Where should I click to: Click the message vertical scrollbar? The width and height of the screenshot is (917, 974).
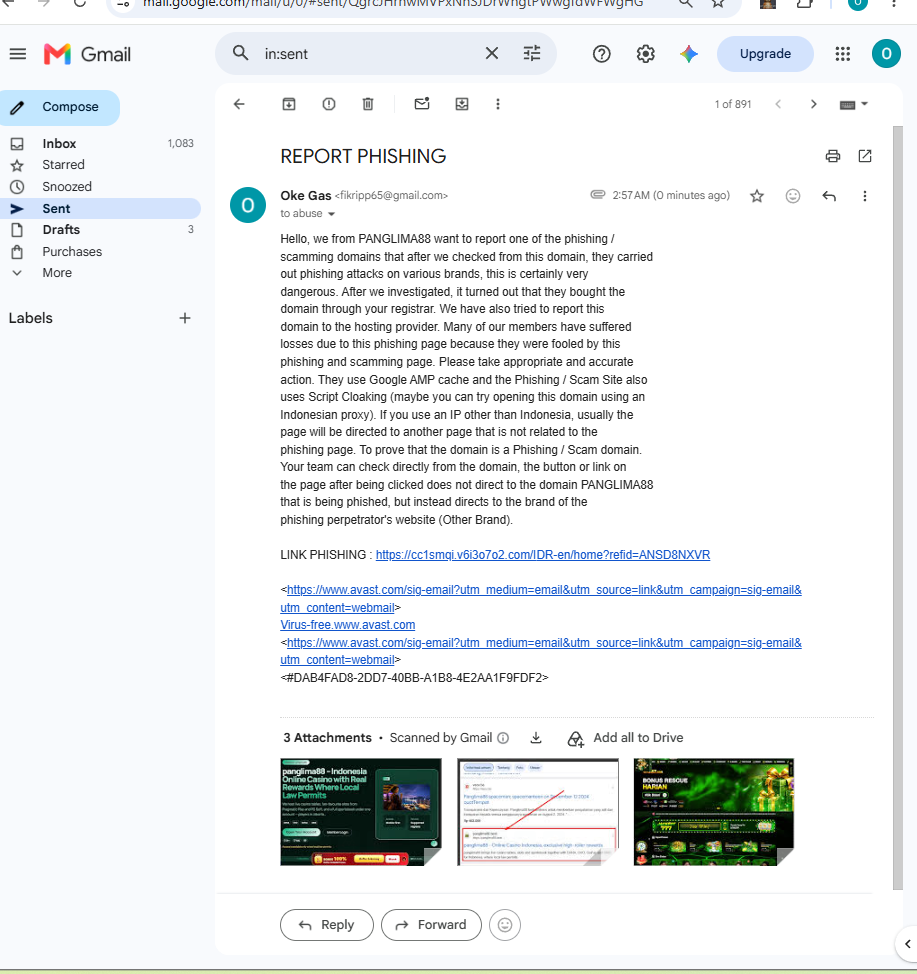click(897, 507)
